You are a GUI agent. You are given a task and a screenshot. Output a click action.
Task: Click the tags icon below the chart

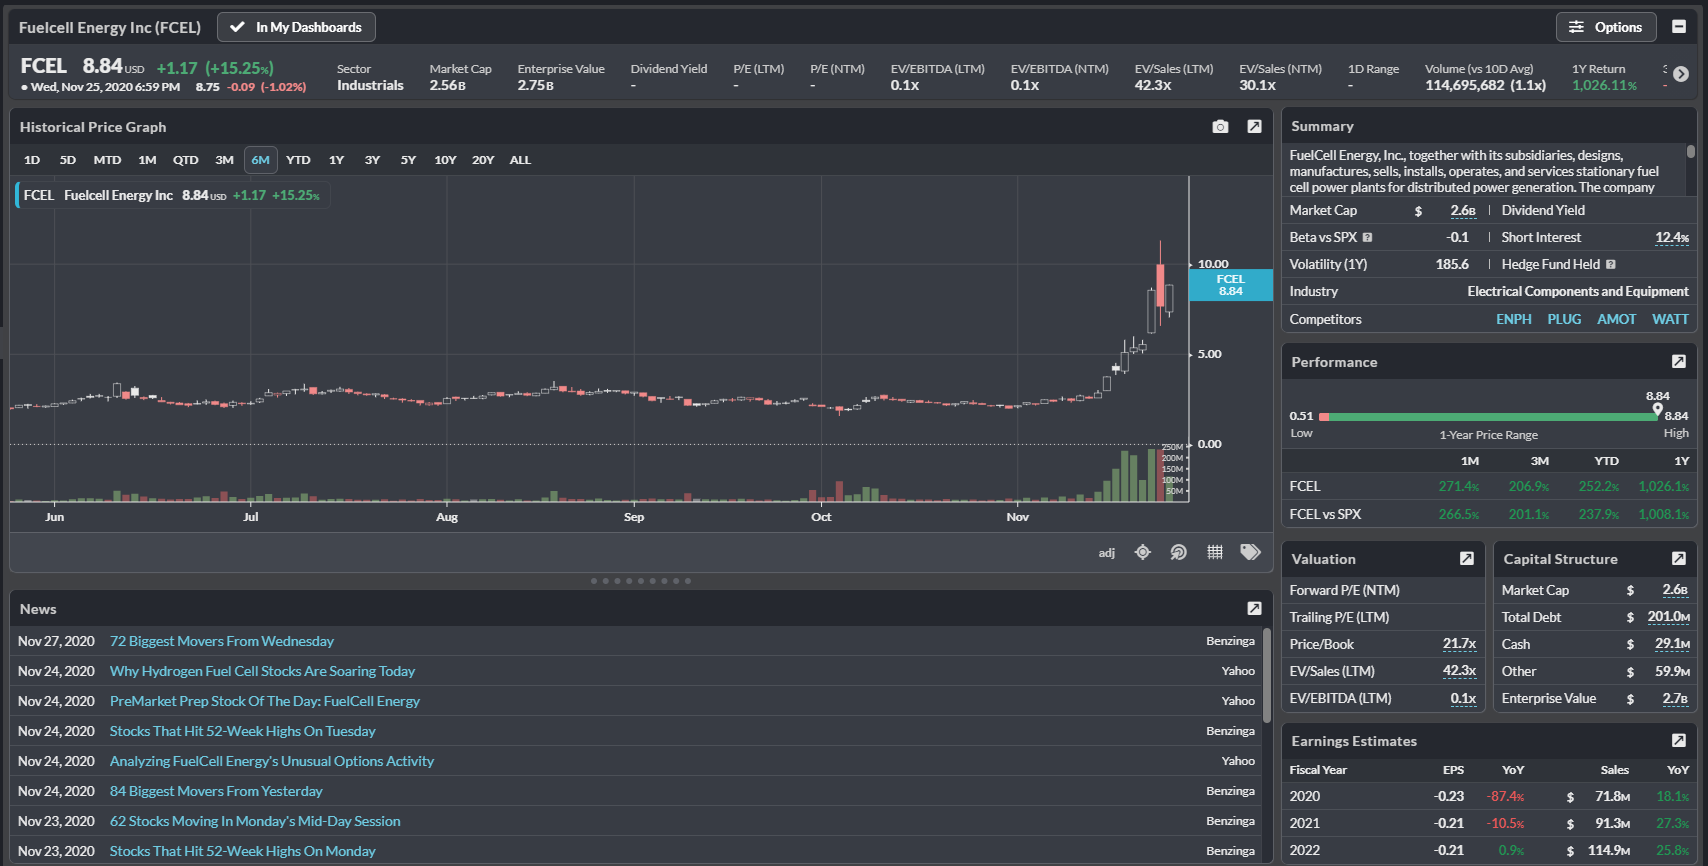tap(1250, 552)
